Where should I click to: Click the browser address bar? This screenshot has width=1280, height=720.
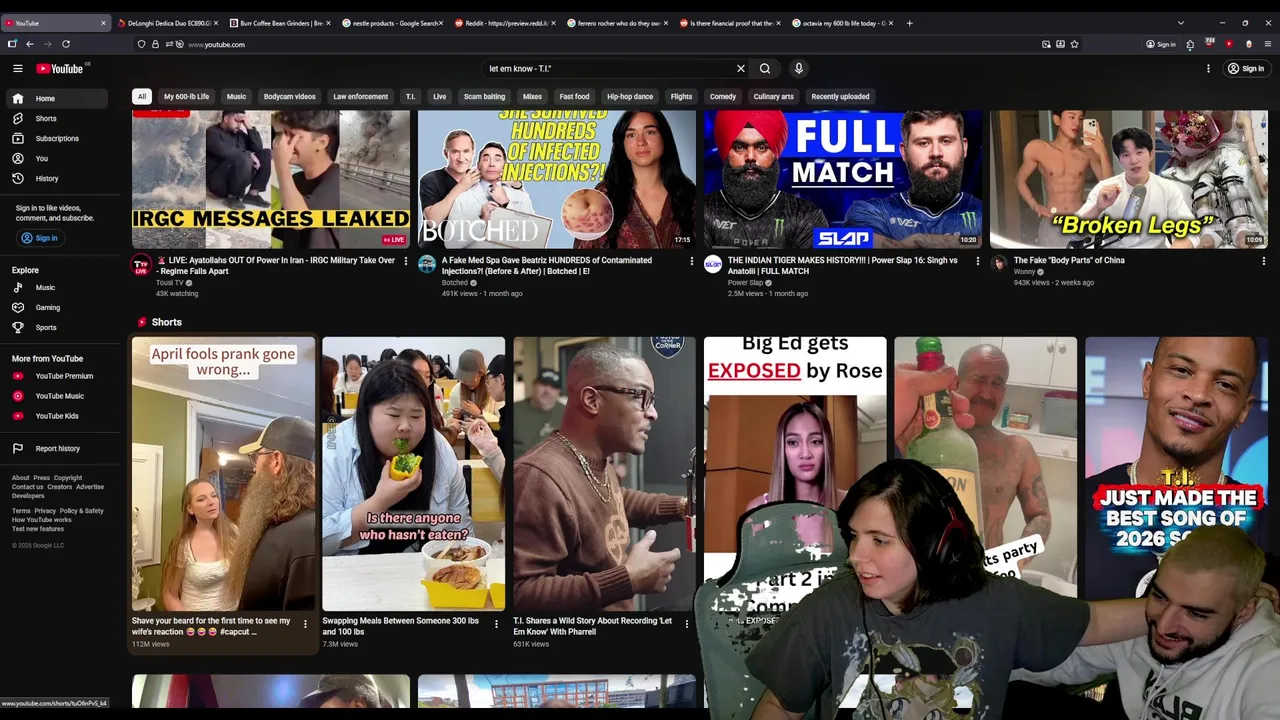[600, 44]
